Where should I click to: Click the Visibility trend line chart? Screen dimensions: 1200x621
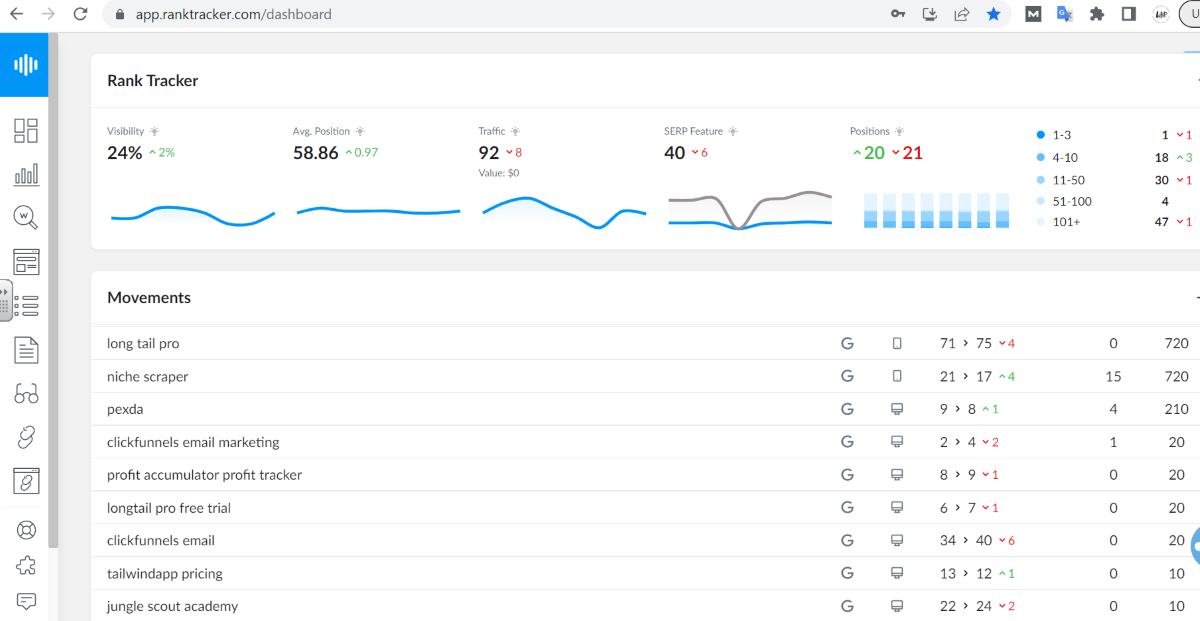[x=192, y=214]
